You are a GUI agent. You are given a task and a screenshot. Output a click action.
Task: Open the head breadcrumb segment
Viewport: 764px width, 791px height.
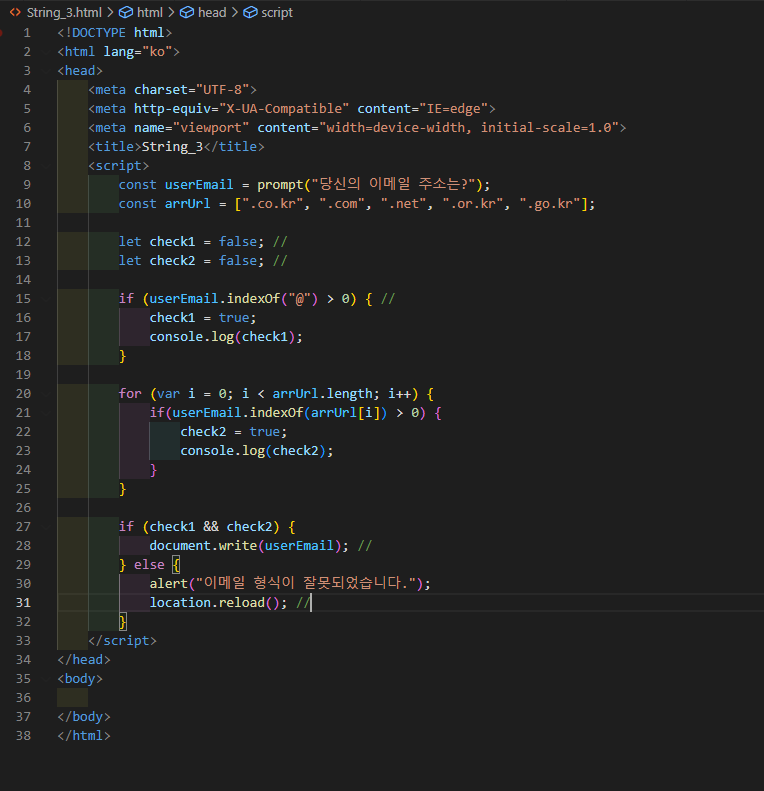point(212,13)
